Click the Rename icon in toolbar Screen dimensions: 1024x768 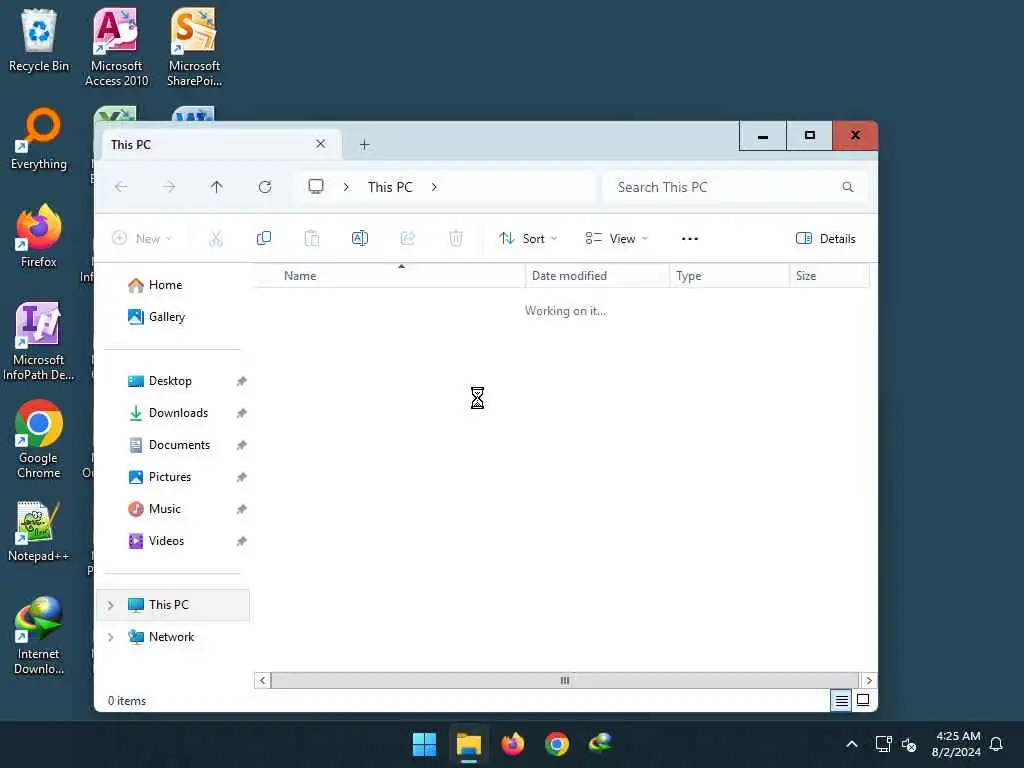(360, 238)
